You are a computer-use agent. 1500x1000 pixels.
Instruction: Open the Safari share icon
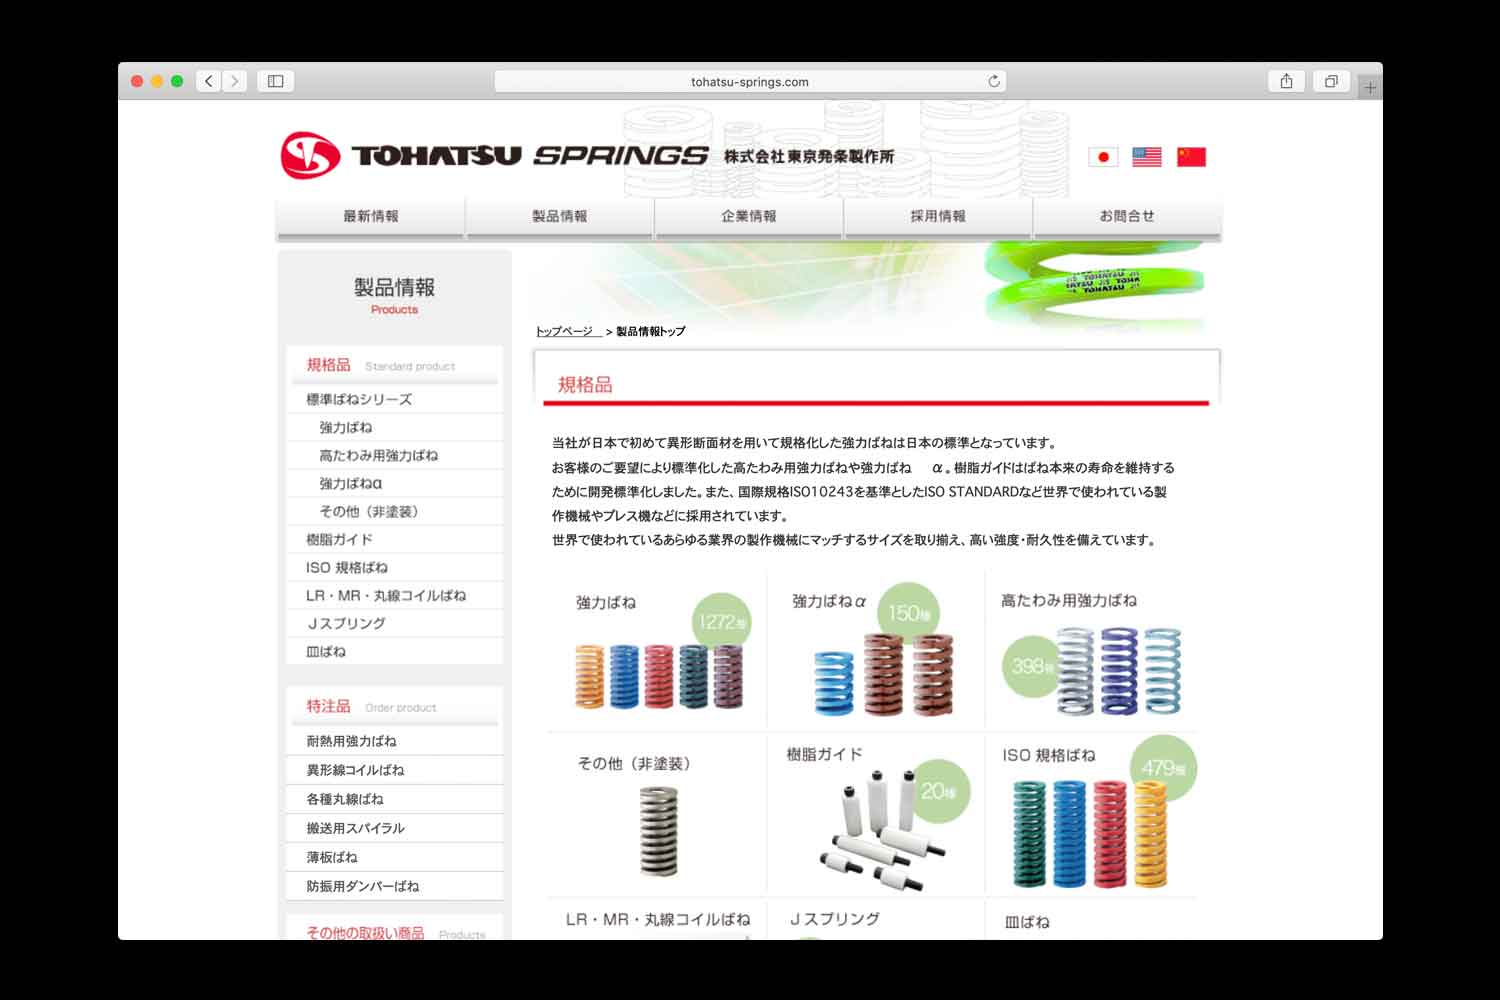click(1286, 81)
